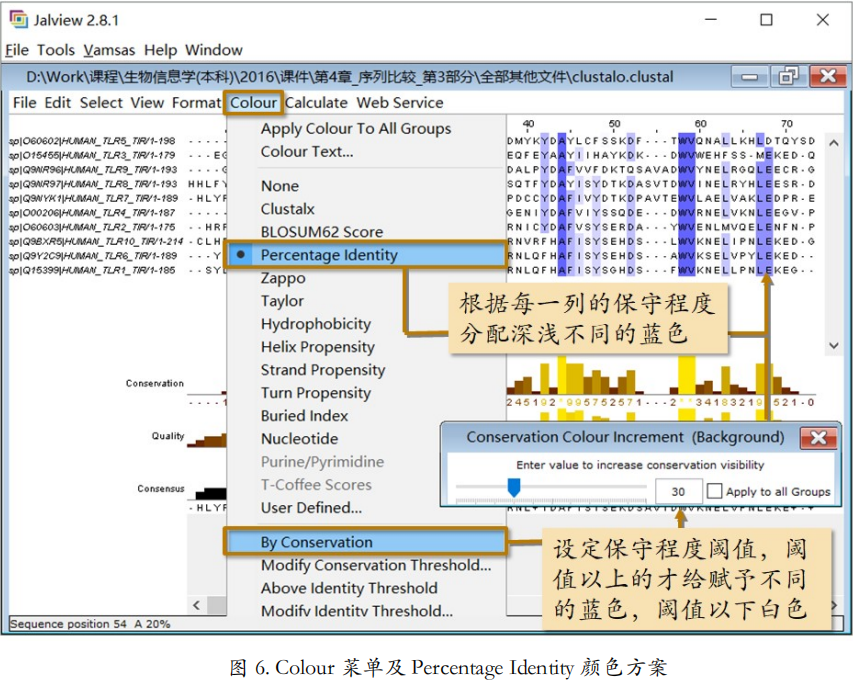Click the alignment vertical scrollbar down arrow
The height and width of the screenshot is (683, 853).
[x=833, y=345]
